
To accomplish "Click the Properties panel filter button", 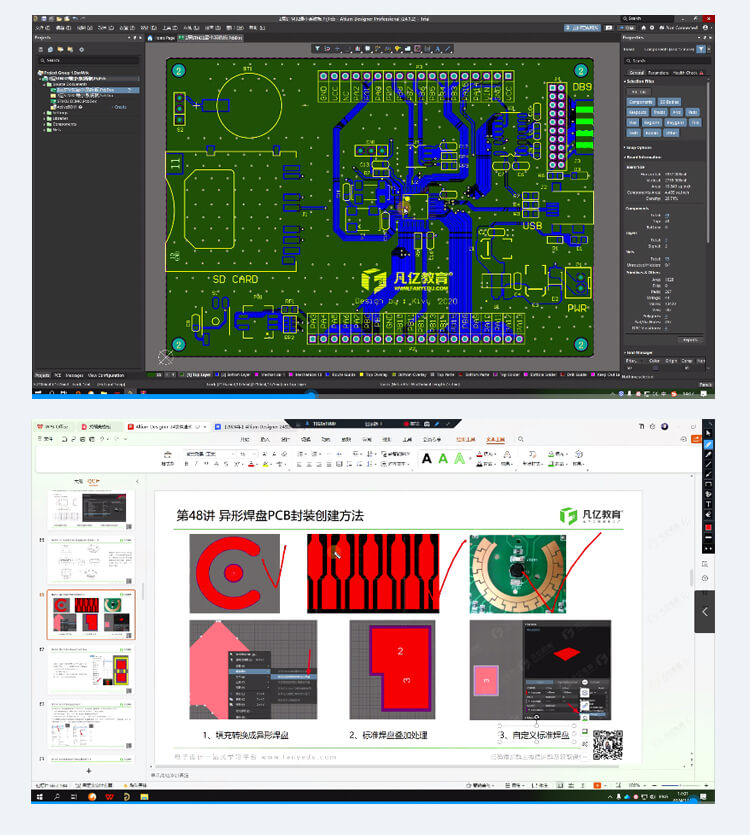I will (x=701, y=49).
